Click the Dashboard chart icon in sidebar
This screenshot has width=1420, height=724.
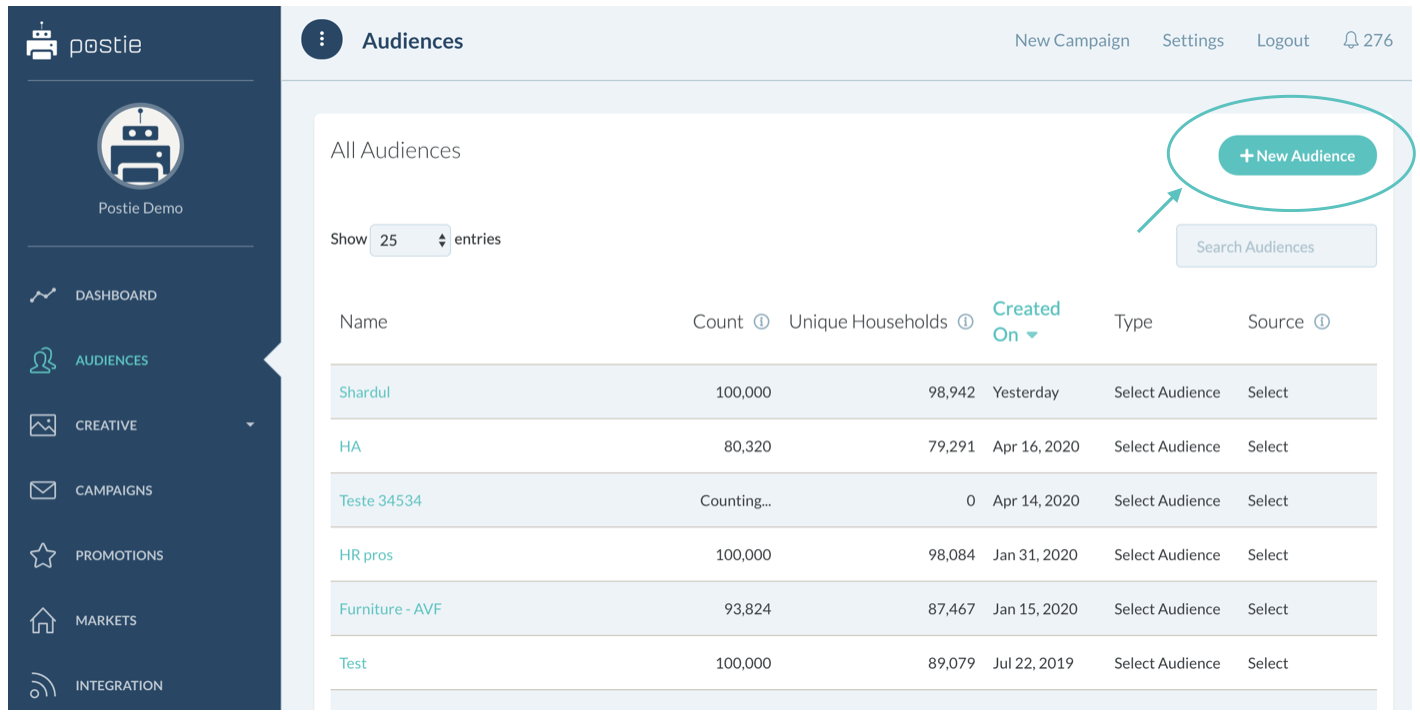[x=43, y=295]
